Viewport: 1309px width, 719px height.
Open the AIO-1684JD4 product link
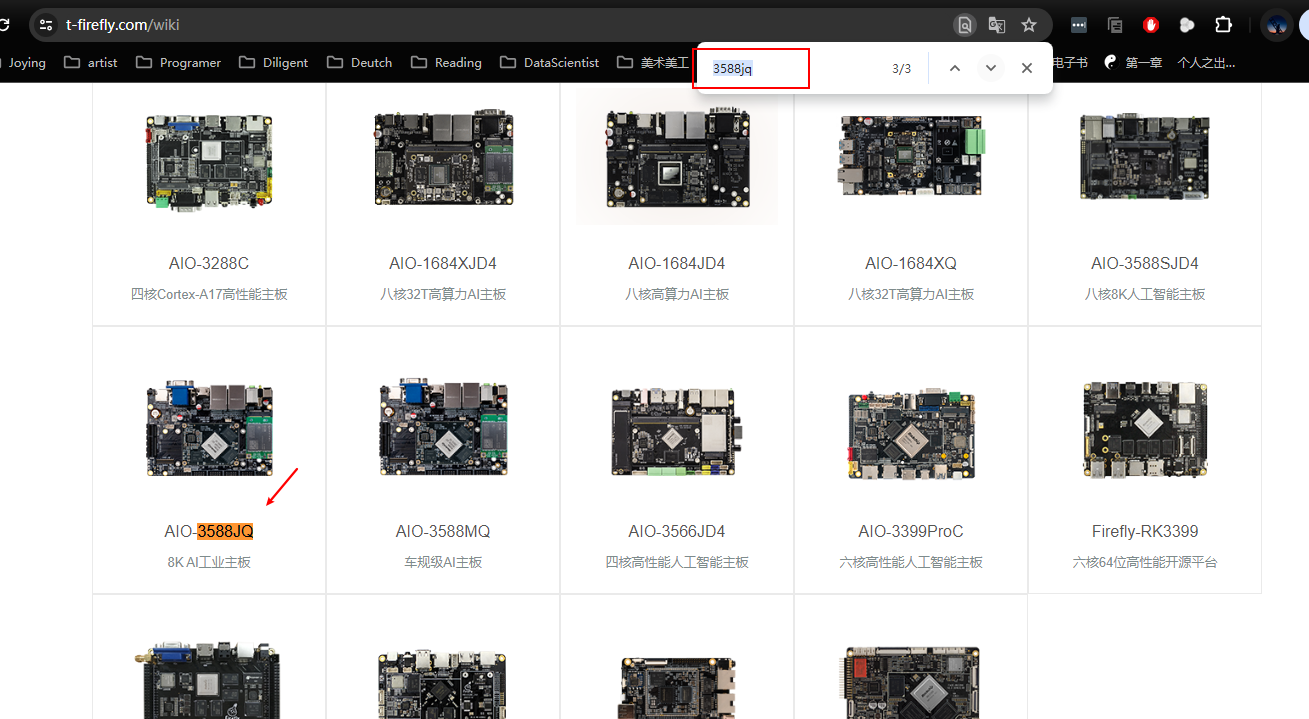coord(677,264)
